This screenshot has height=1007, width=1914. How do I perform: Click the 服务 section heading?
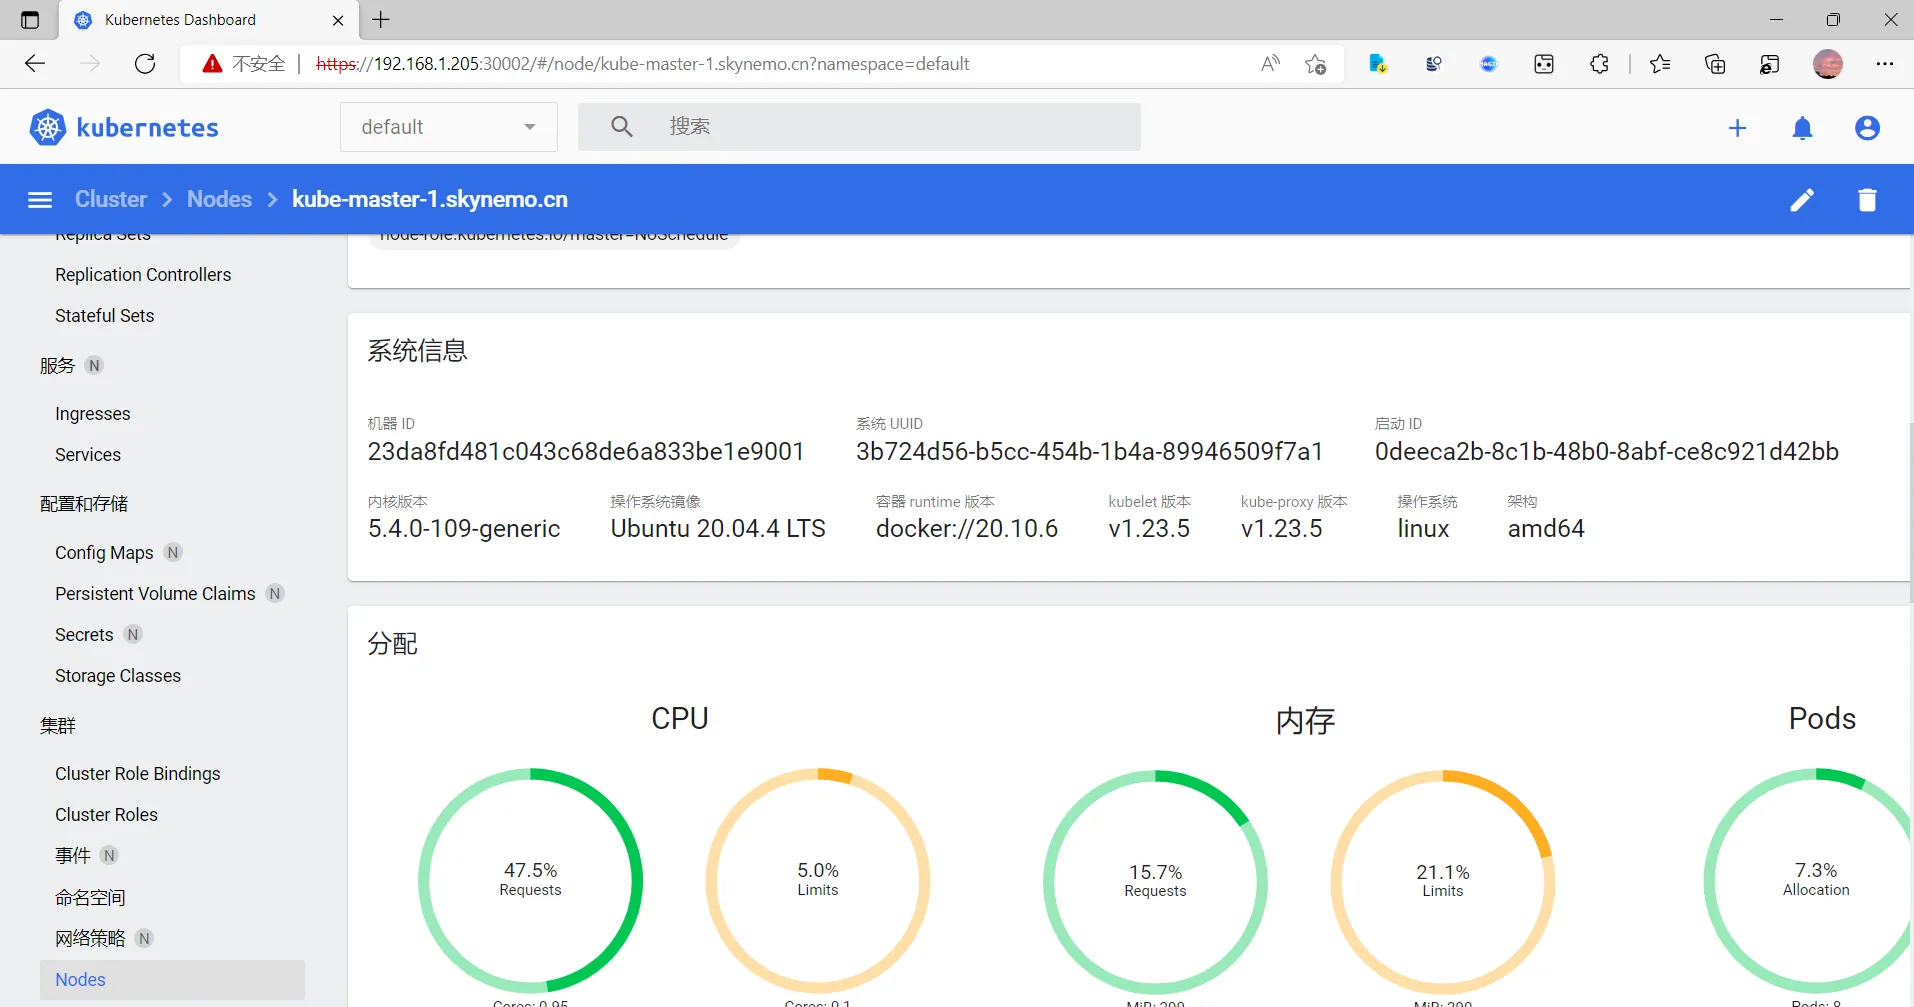tap(57, 366)
